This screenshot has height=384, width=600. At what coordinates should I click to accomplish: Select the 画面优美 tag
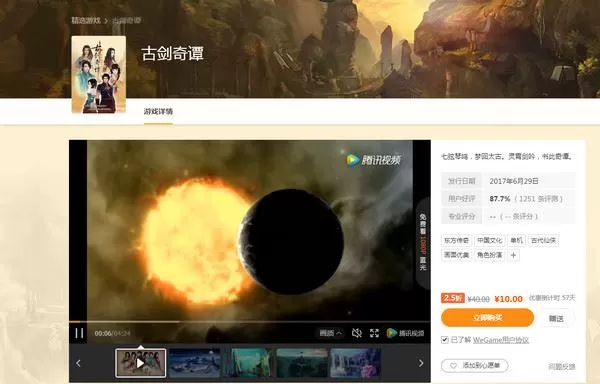pyautogui.click(x=457, y=255)
